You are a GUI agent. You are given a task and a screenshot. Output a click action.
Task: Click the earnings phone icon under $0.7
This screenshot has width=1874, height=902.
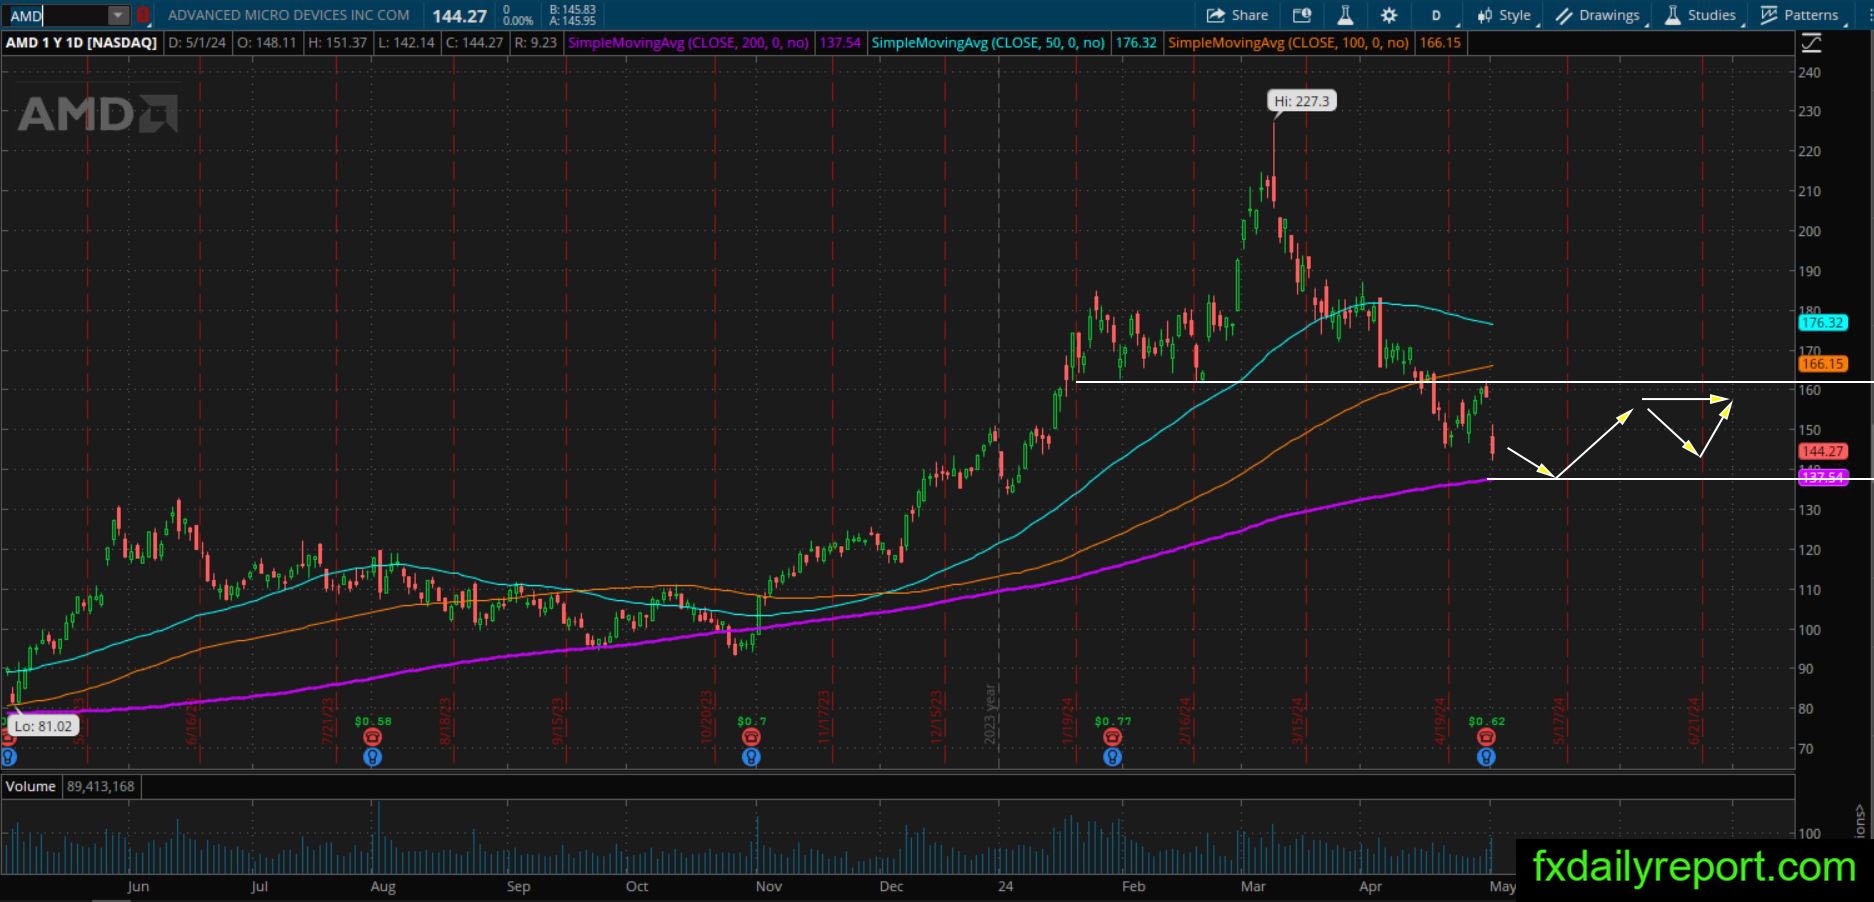point(751,737)
